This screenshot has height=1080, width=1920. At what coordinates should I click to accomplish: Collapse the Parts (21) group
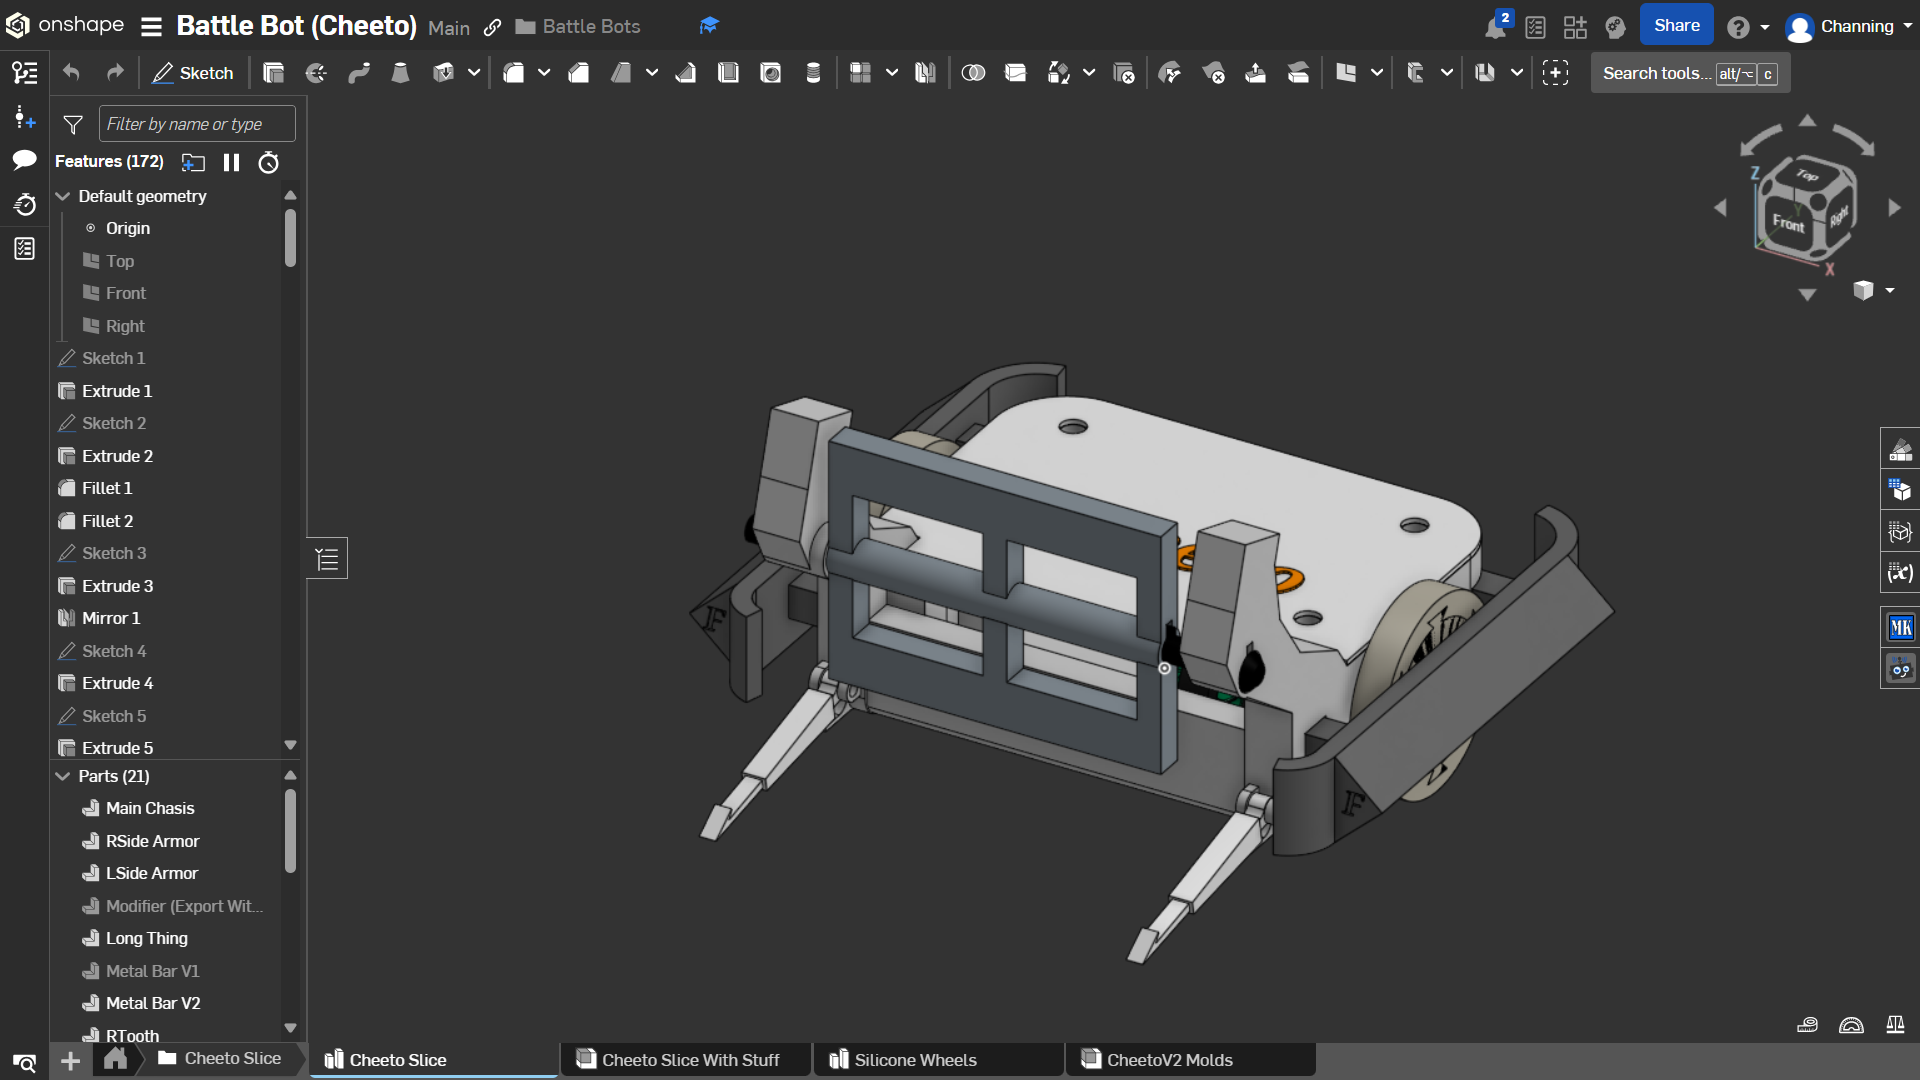point(63,776)
